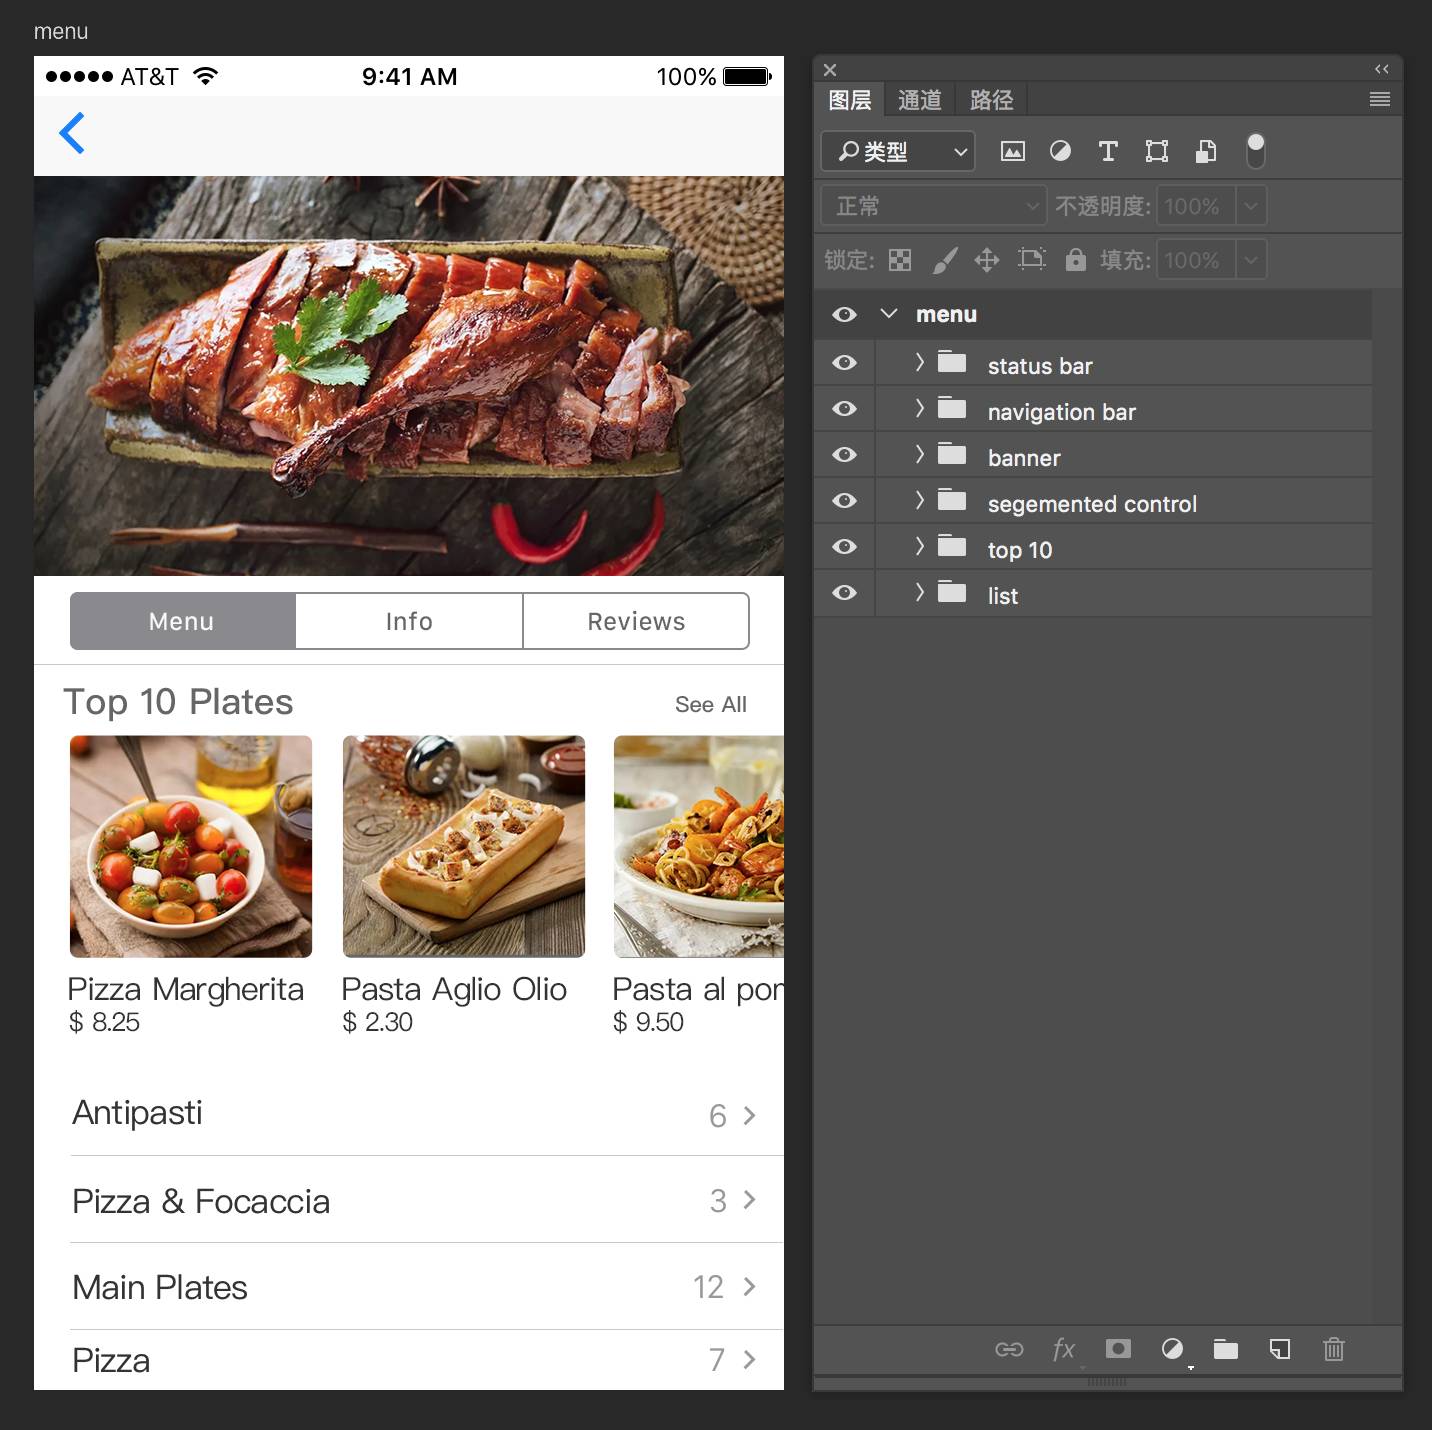Click the lock transparent pixels icon

point(900,260)
